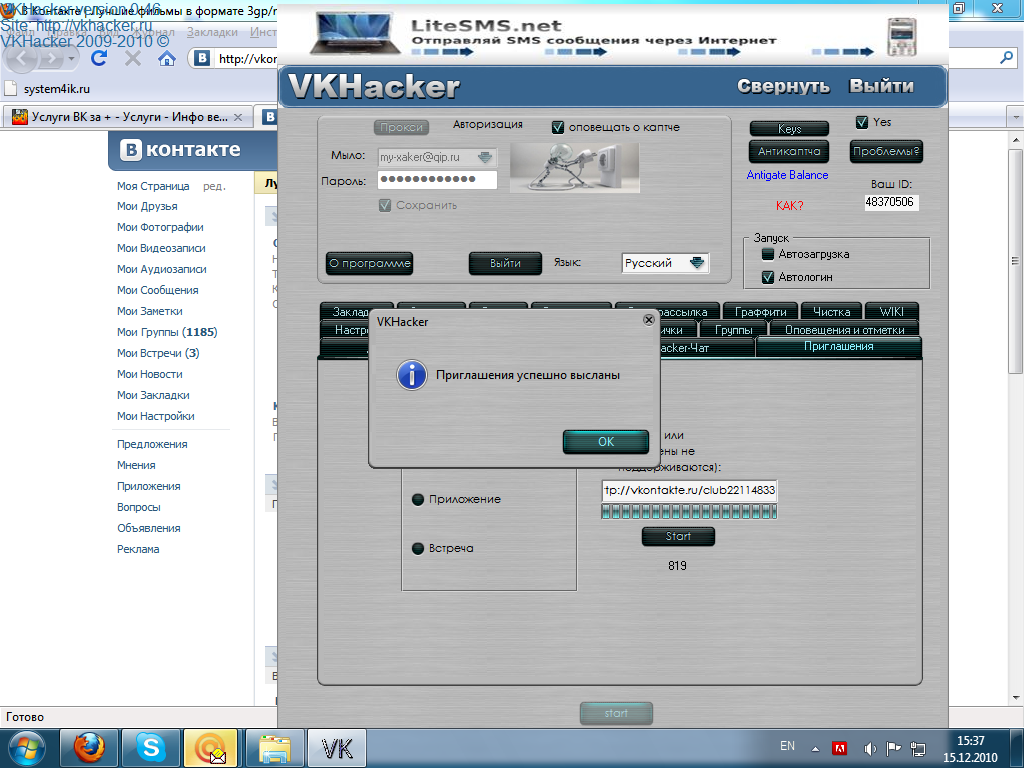The width and height of the screenshot is (1024, 768).
Task: Click the VK program taskbar icon
Action: (337, 748)
